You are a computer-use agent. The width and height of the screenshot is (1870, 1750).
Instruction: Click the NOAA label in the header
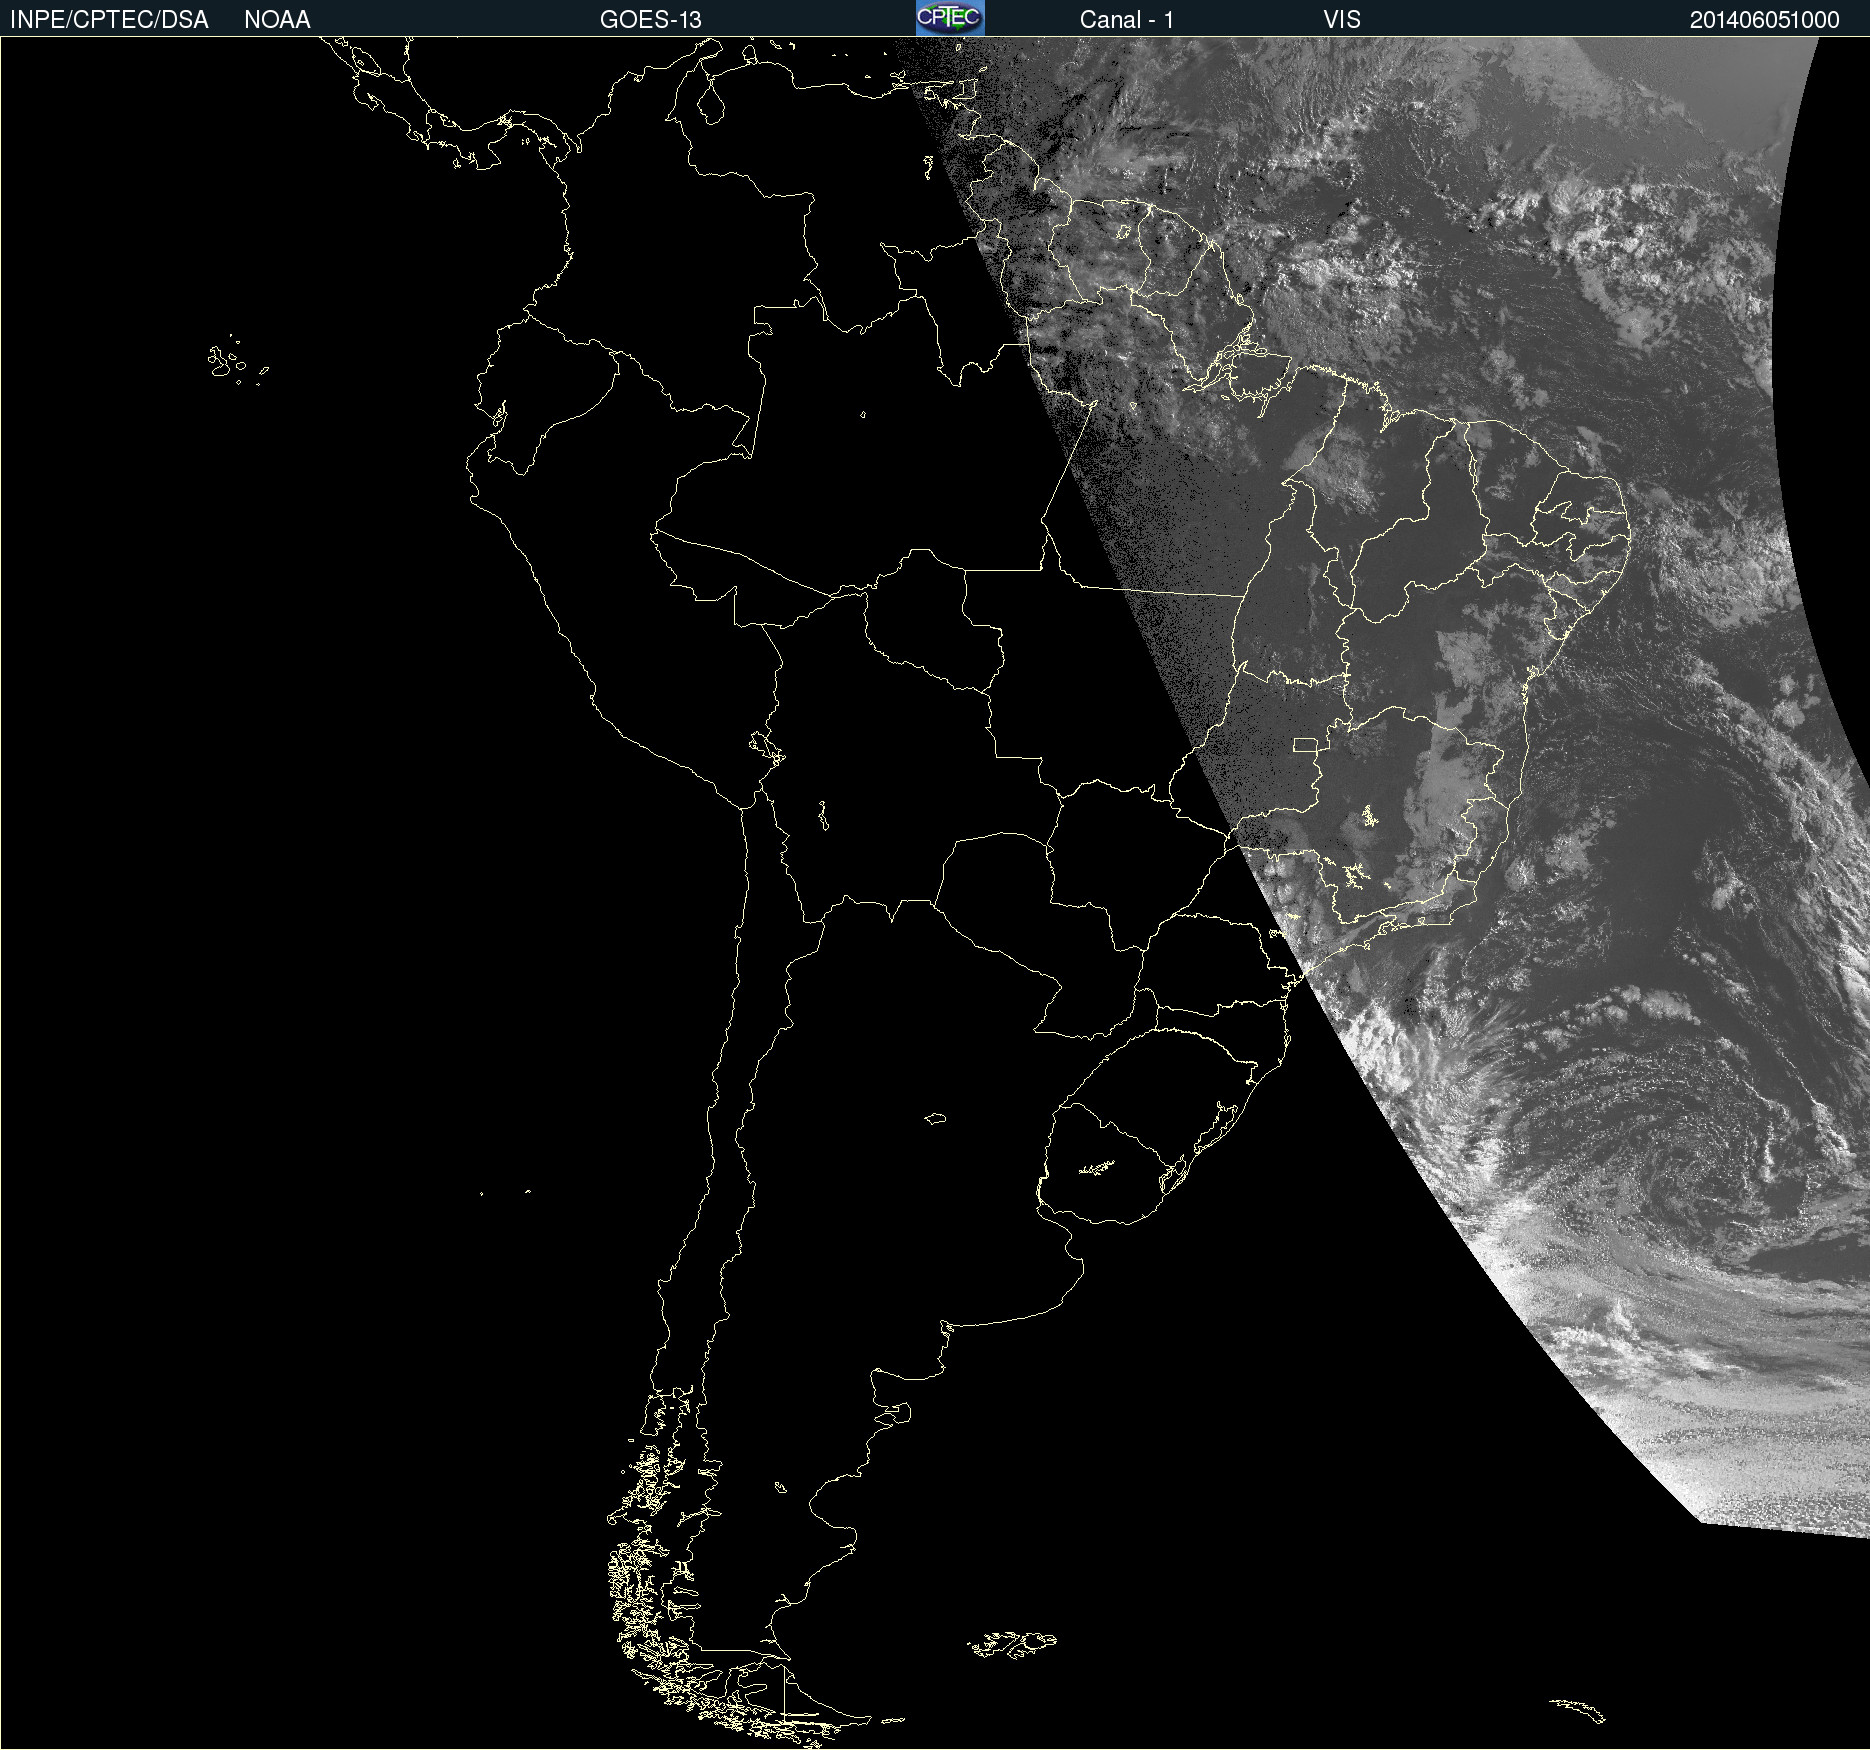277,19
